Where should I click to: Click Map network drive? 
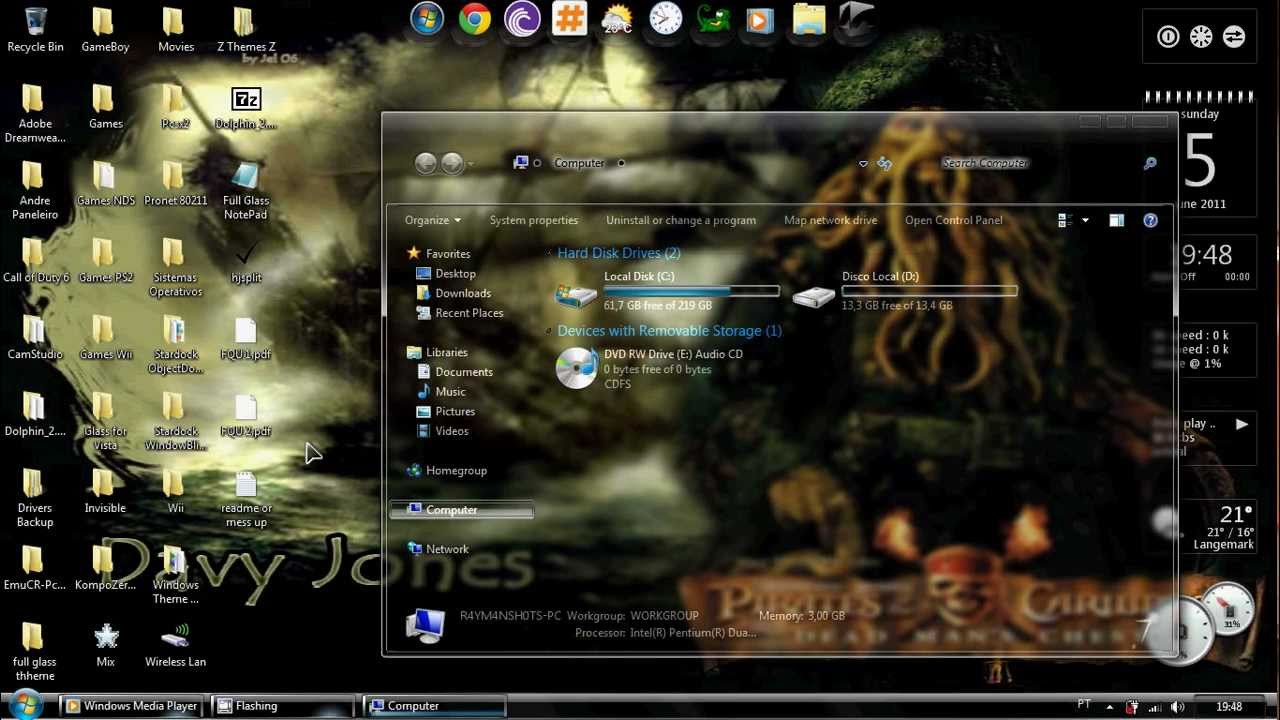(x=830, y=220)
